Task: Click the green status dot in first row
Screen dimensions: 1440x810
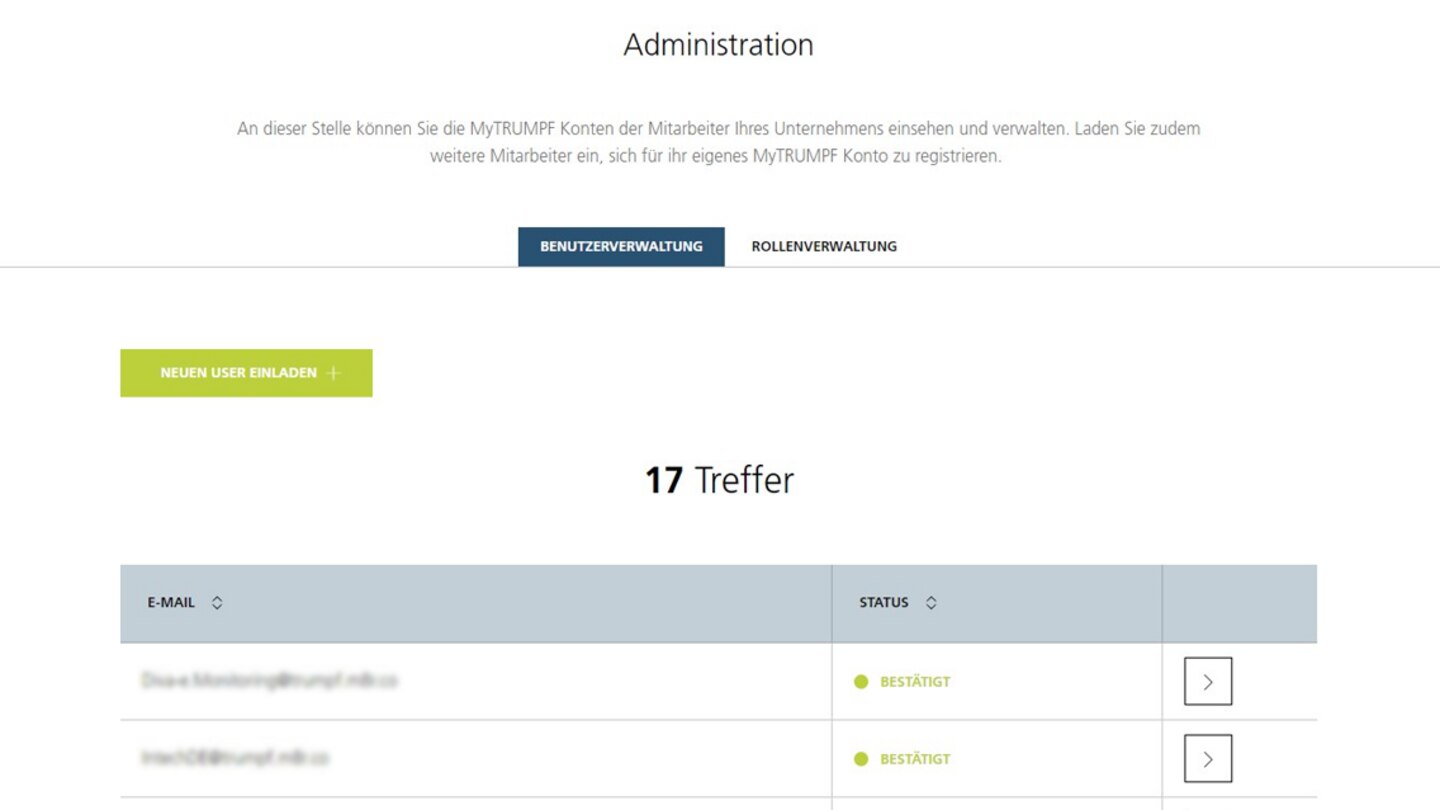Action: tap(861, 682)
